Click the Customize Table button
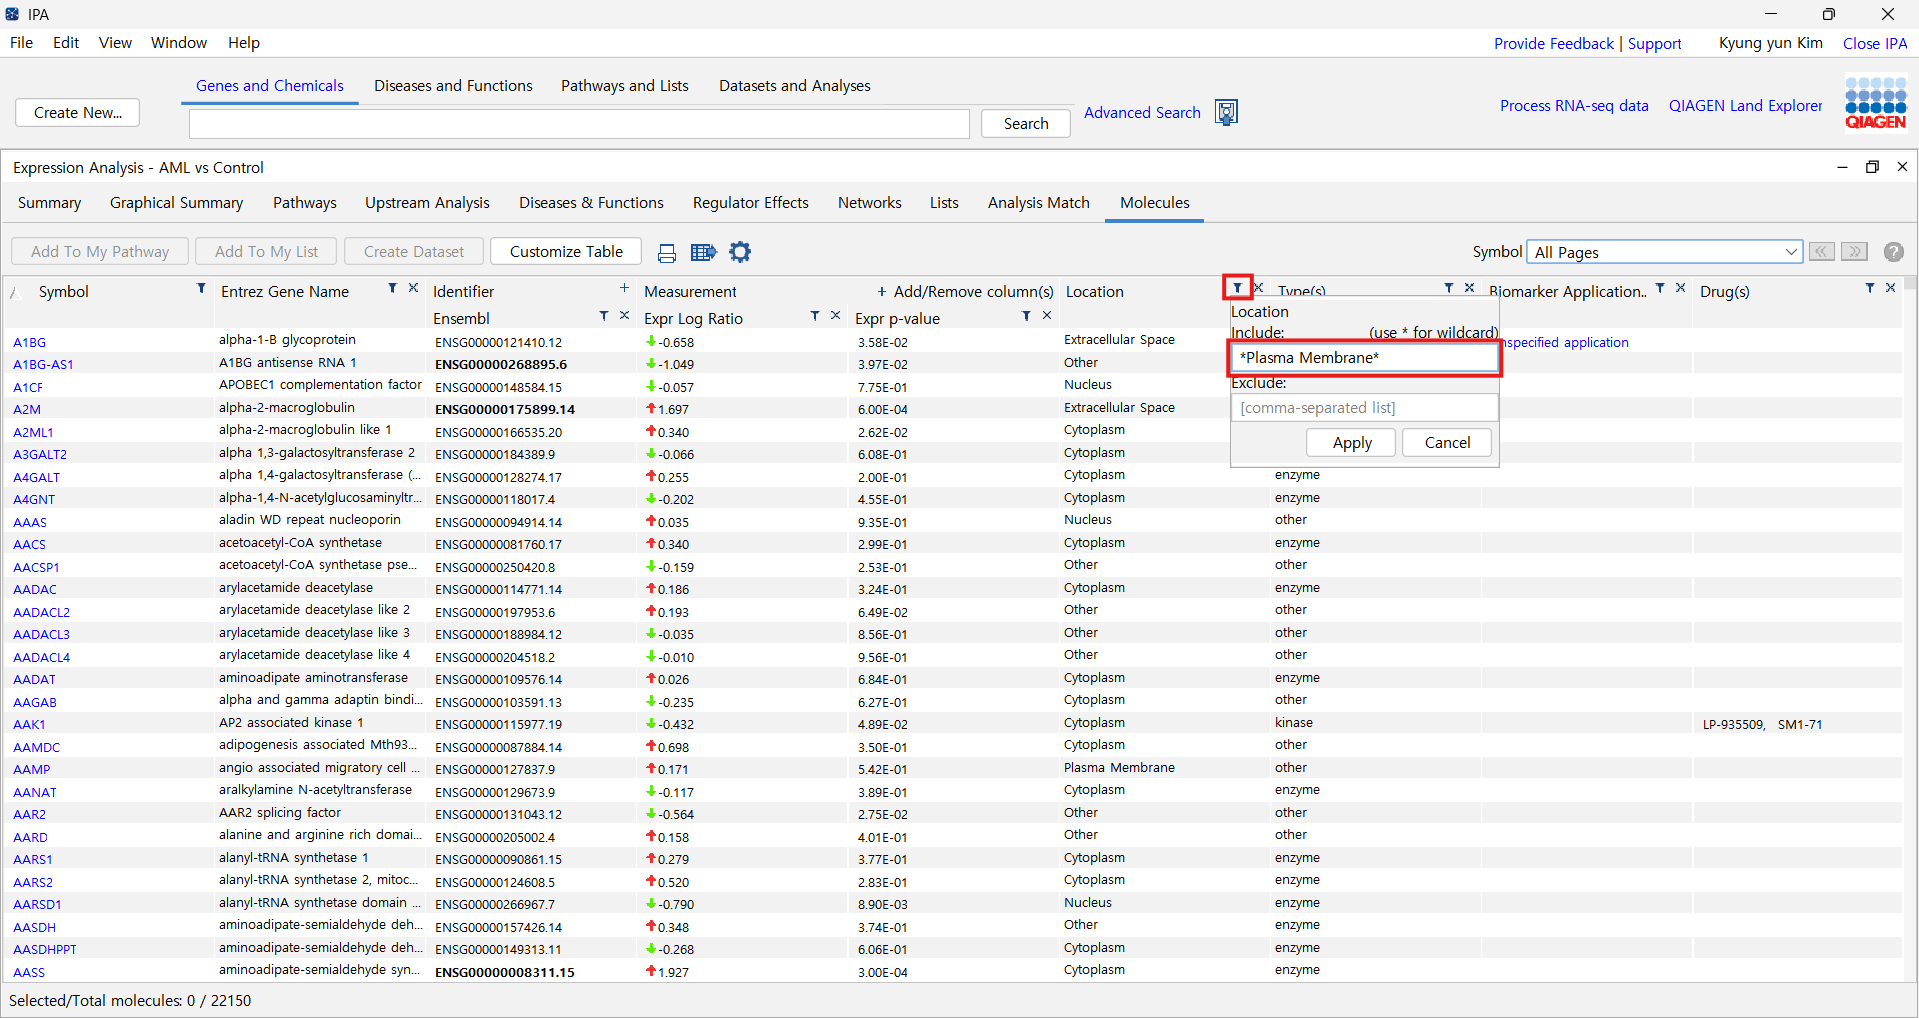1919x1018 pixels. click(566, 251)
